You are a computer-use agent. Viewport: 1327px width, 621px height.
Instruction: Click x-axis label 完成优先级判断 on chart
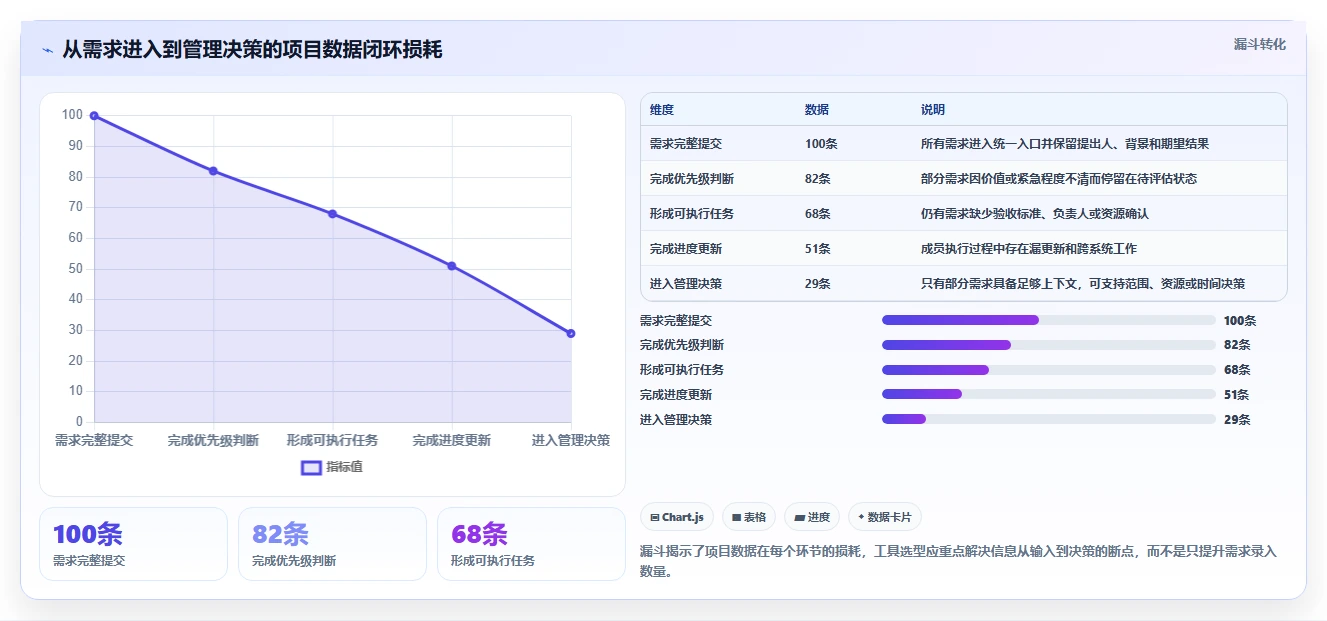pyautogui.click(x=213, y=440)
